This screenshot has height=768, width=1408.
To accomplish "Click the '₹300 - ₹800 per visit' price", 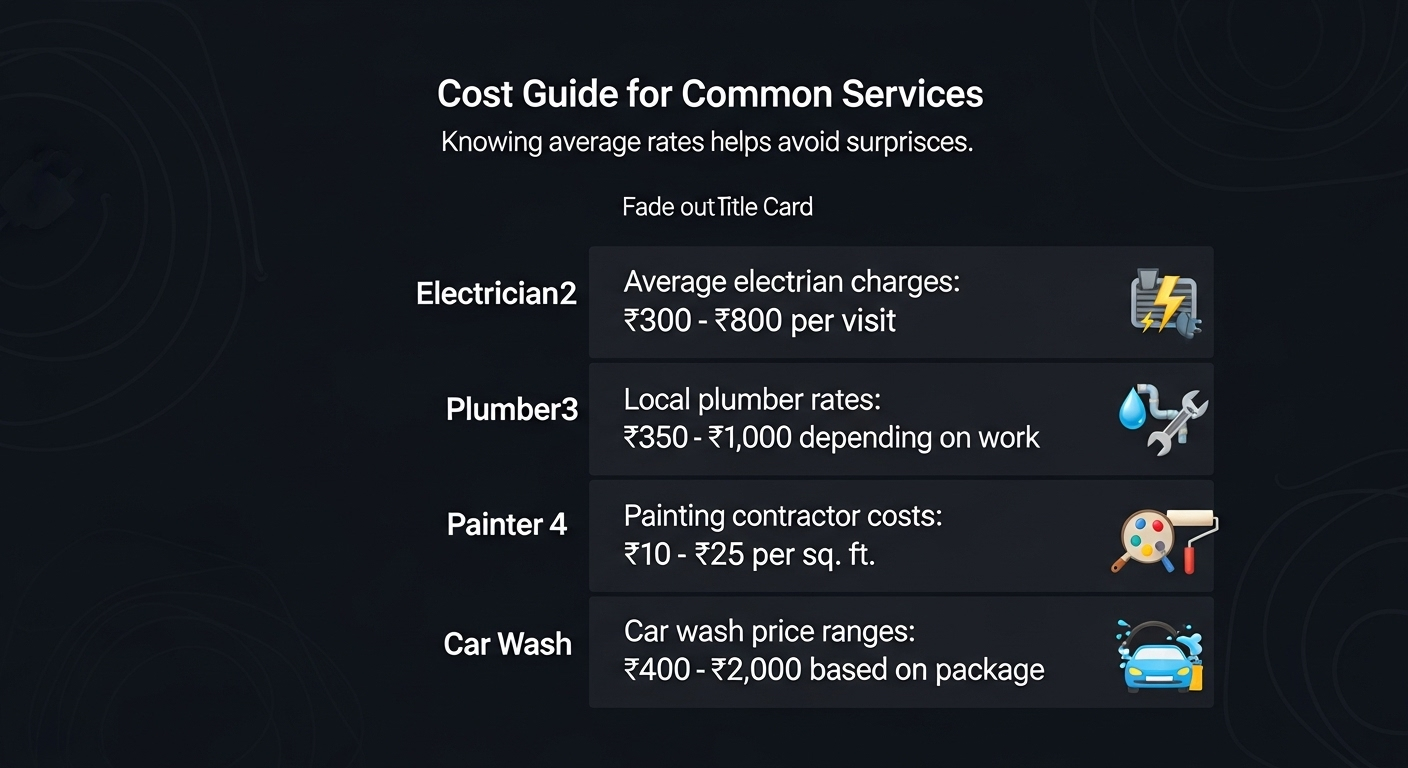I will coord(760,321).
